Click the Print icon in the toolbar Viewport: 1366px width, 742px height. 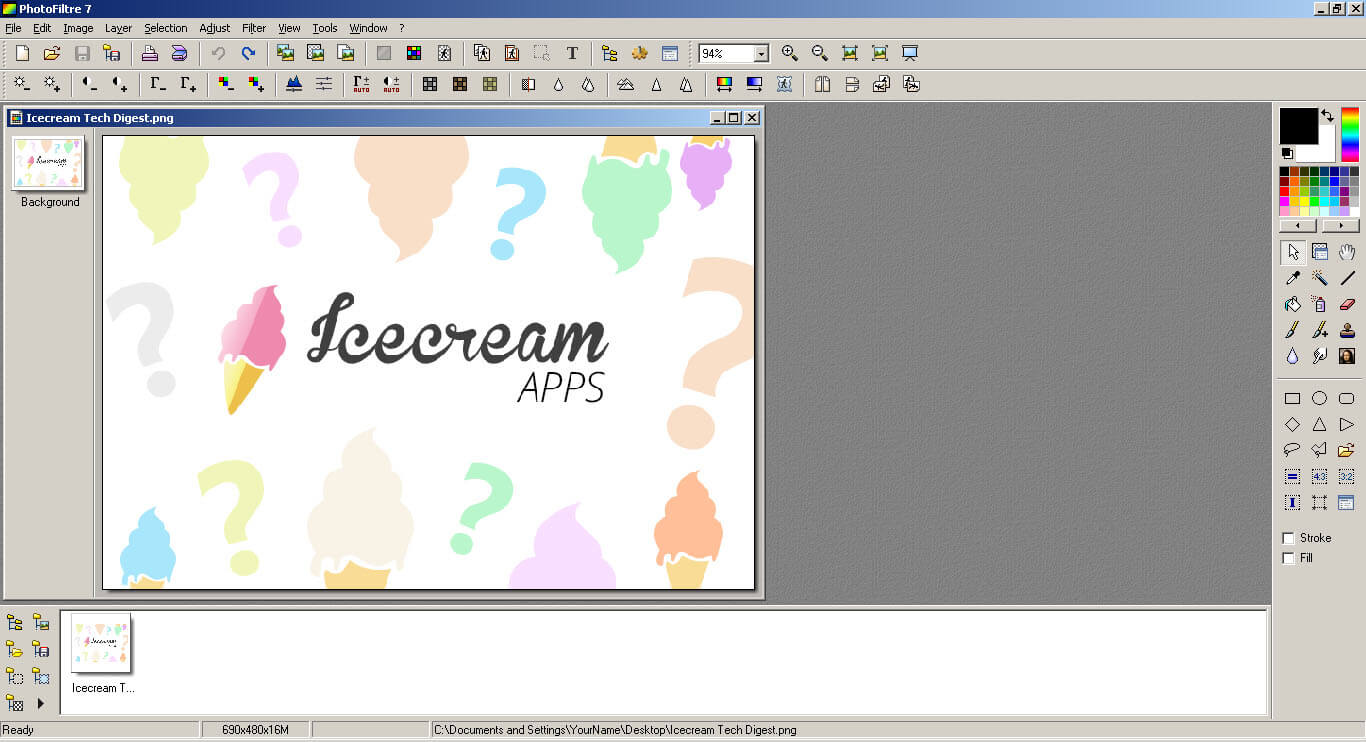click(149, 53)
